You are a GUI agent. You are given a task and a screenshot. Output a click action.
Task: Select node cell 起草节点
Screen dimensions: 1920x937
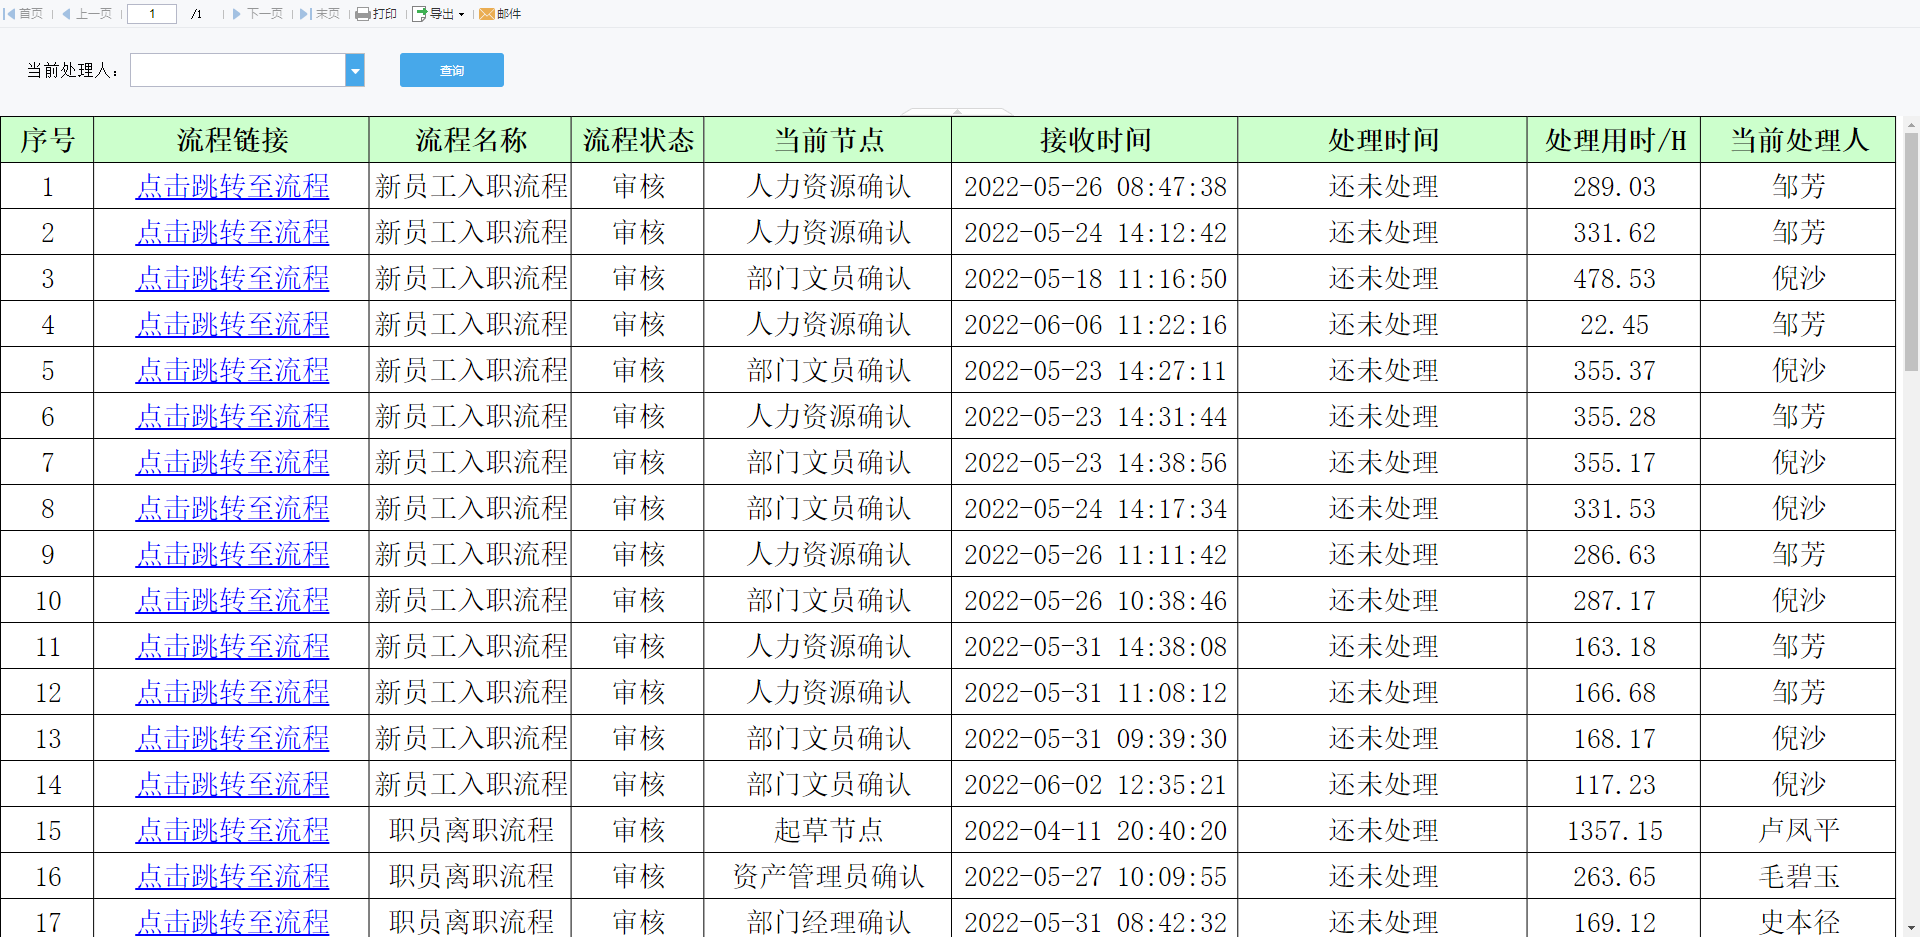[828, 830]
